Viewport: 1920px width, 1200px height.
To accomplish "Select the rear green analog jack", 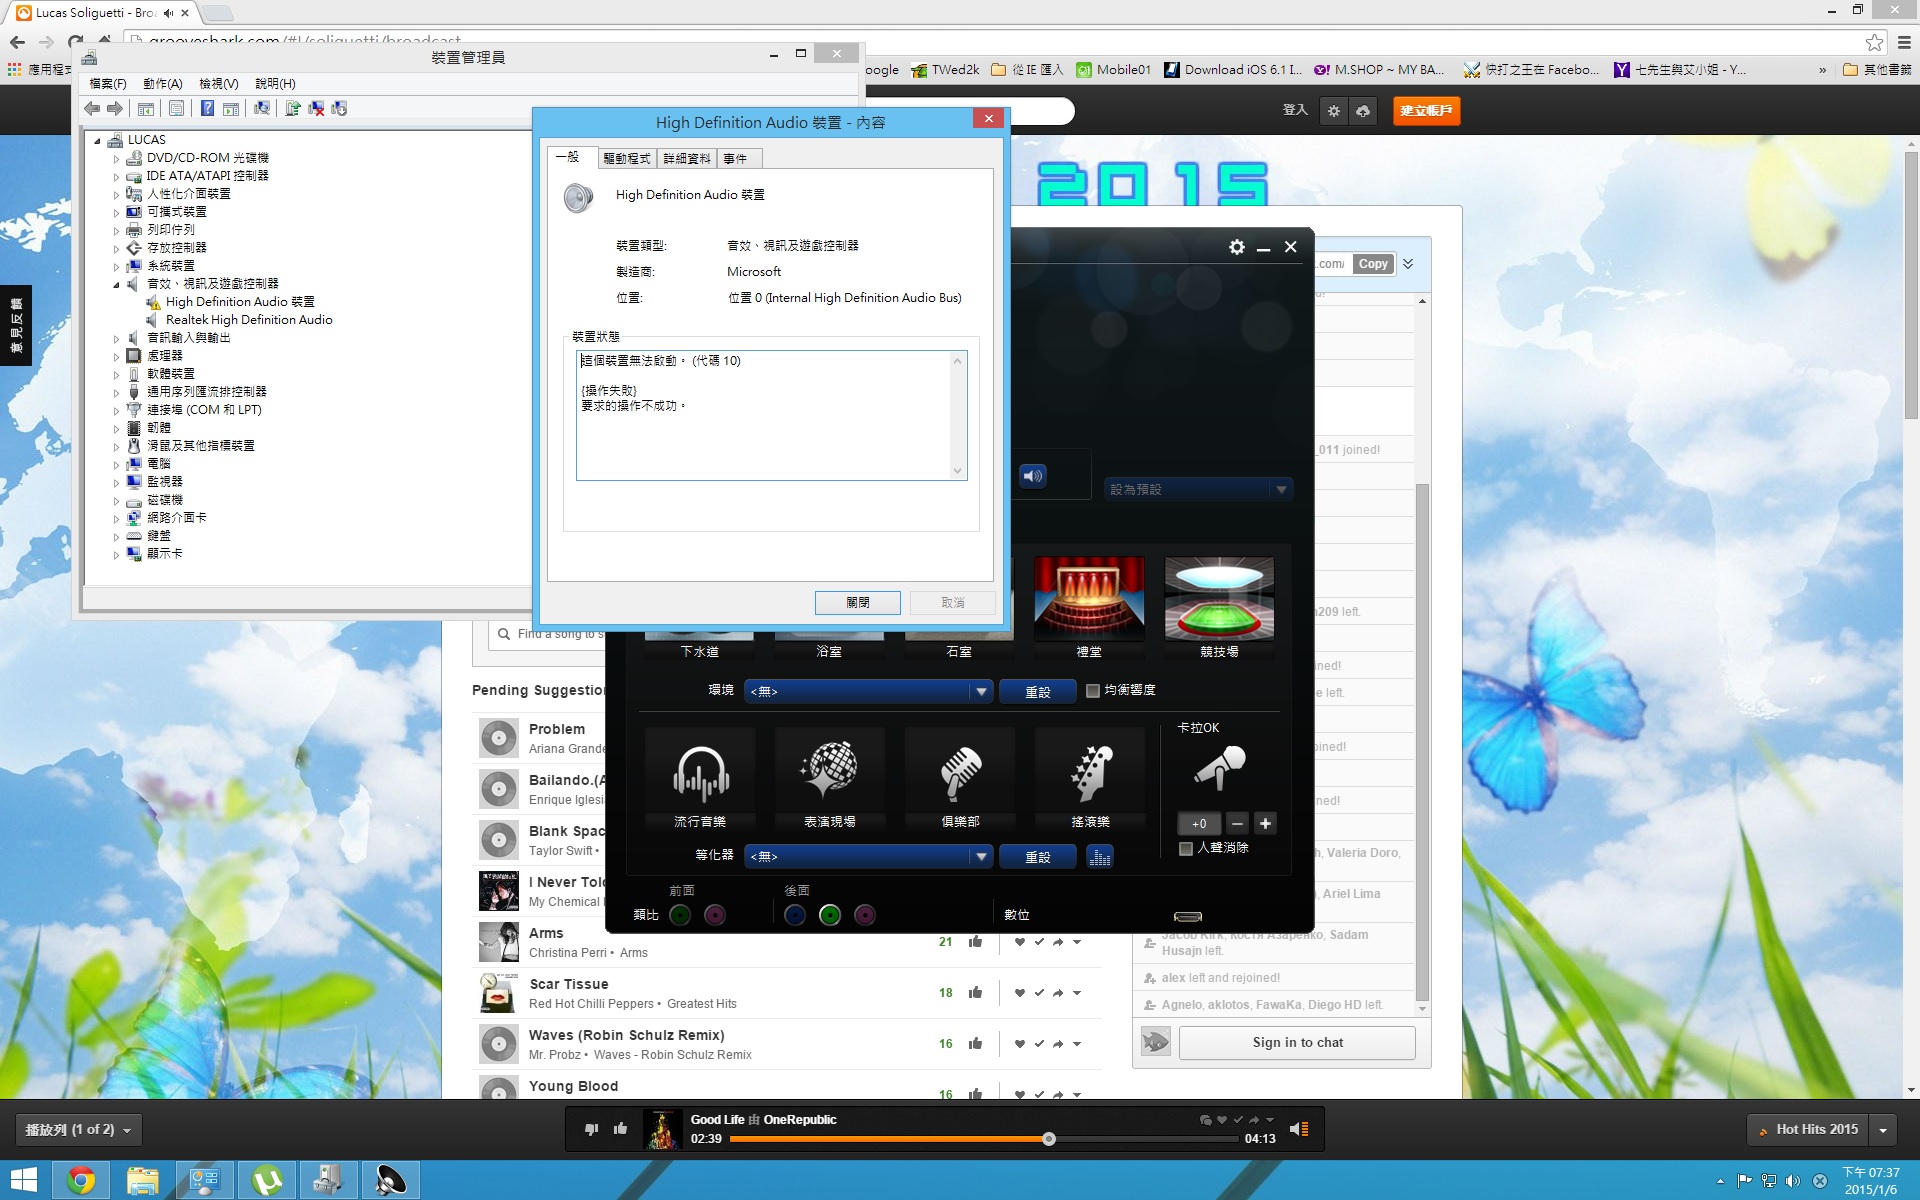I will pyautogui.click(x=830, y=915).
